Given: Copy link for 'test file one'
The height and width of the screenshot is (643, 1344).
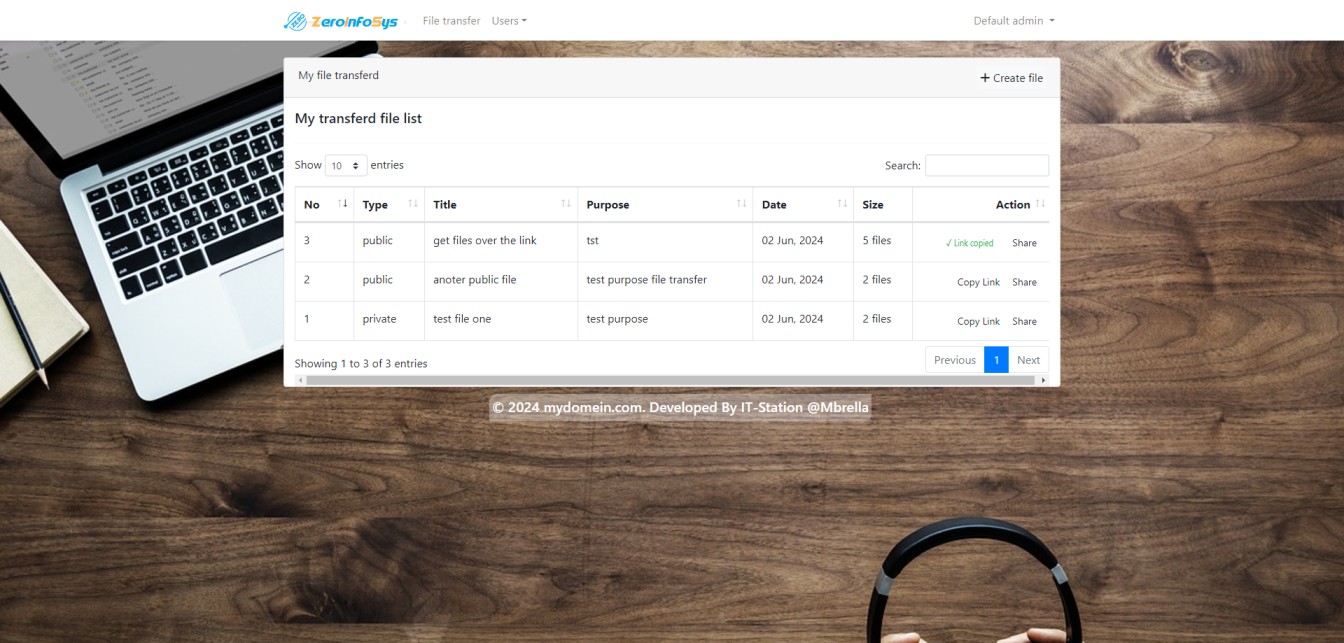Looking at the screenshot, I should [x=978, y=321].
